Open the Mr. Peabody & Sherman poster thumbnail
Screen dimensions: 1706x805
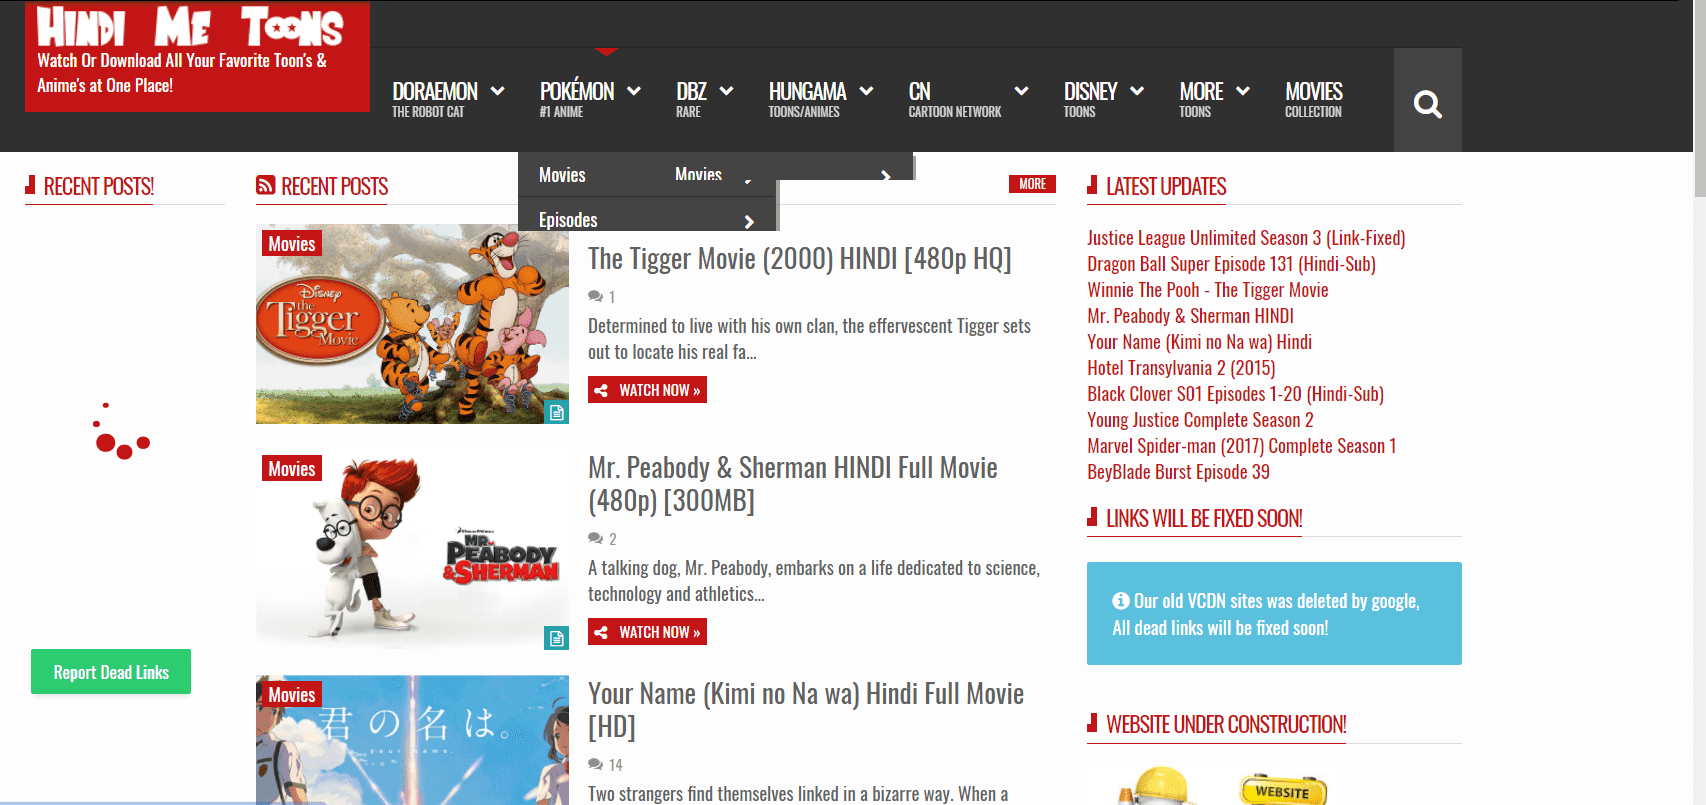click(412, 549)
